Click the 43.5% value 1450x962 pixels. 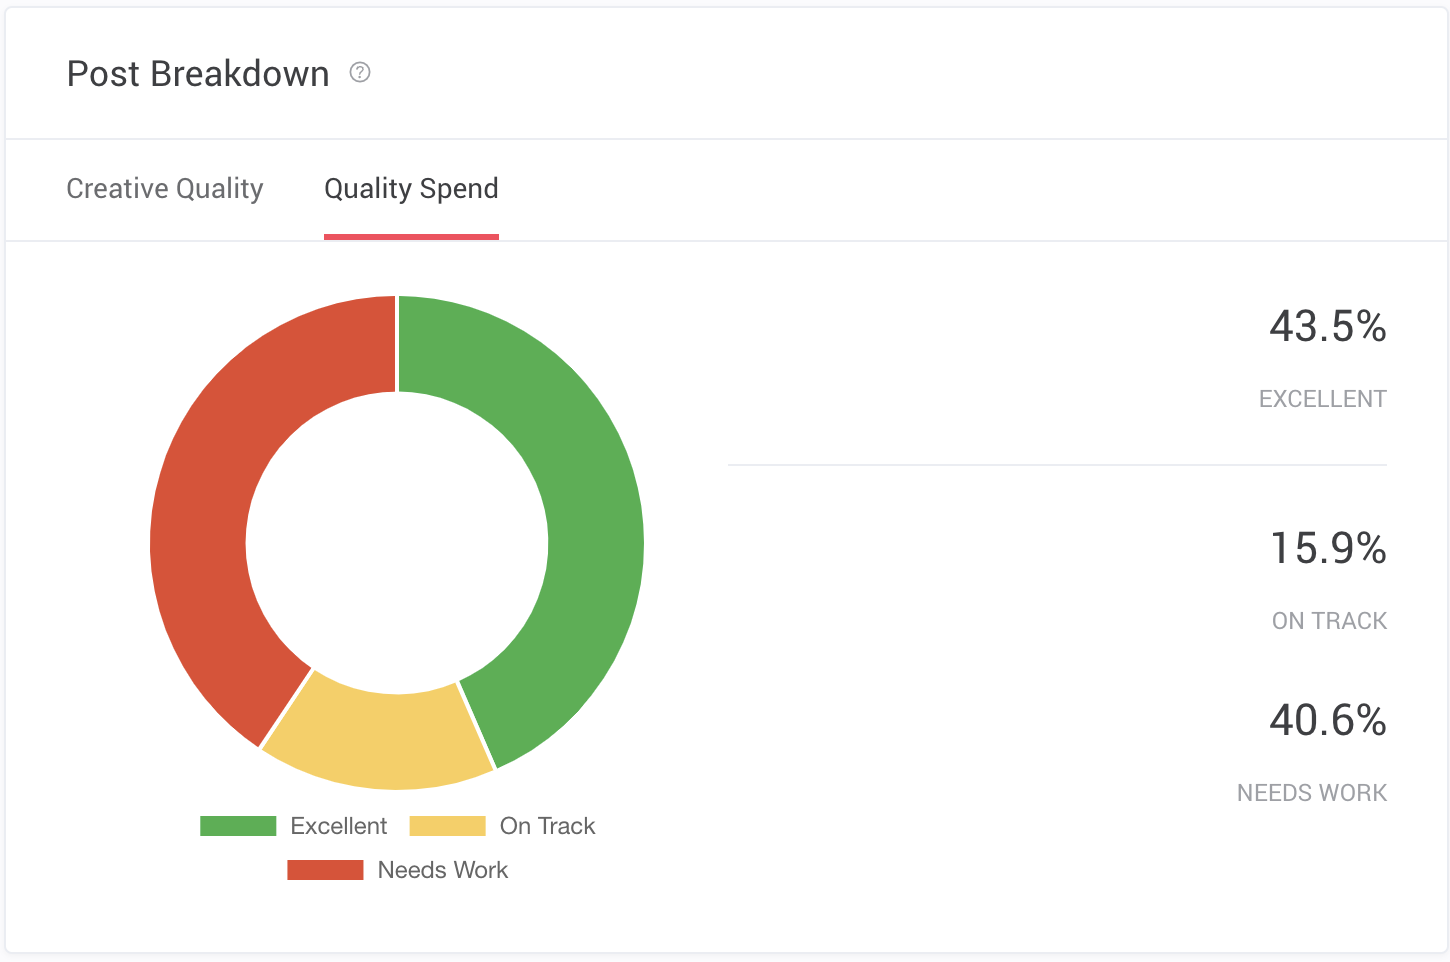click(x=1328, y=327)
